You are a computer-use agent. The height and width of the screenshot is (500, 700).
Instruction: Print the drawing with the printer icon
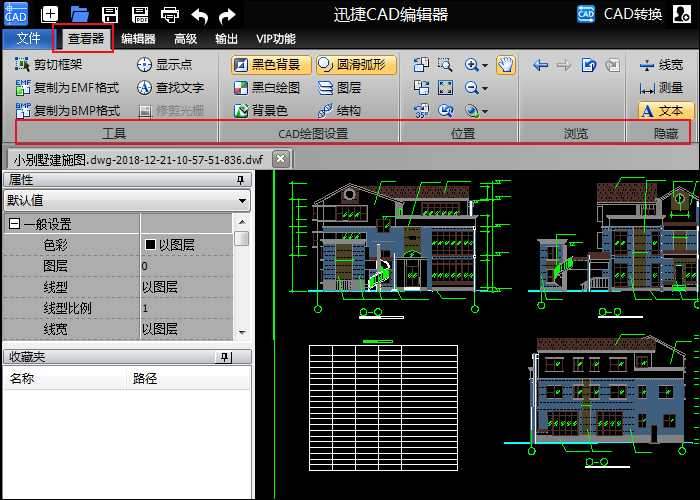(170, 14)
